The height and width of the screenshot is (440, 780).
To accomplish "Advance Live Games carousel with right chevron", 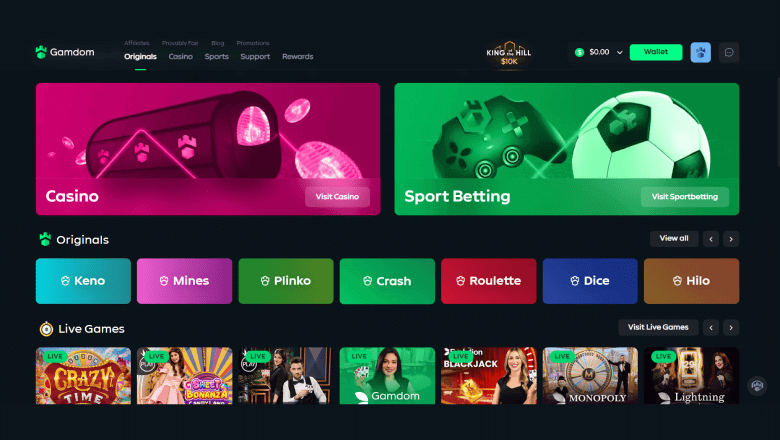I will (731, 328).
